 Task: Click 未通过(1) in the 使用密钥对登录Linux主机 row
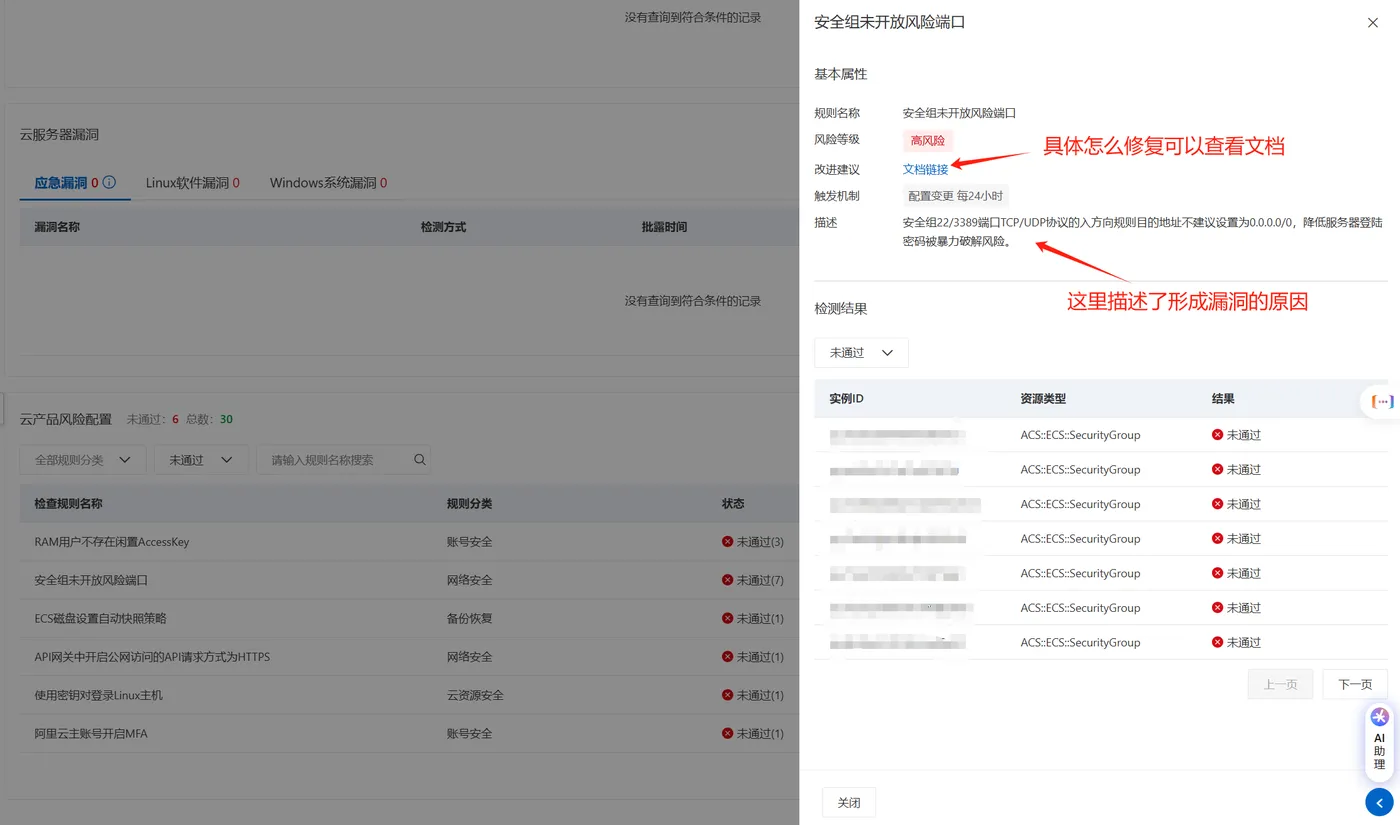click(x=760, y=695)
